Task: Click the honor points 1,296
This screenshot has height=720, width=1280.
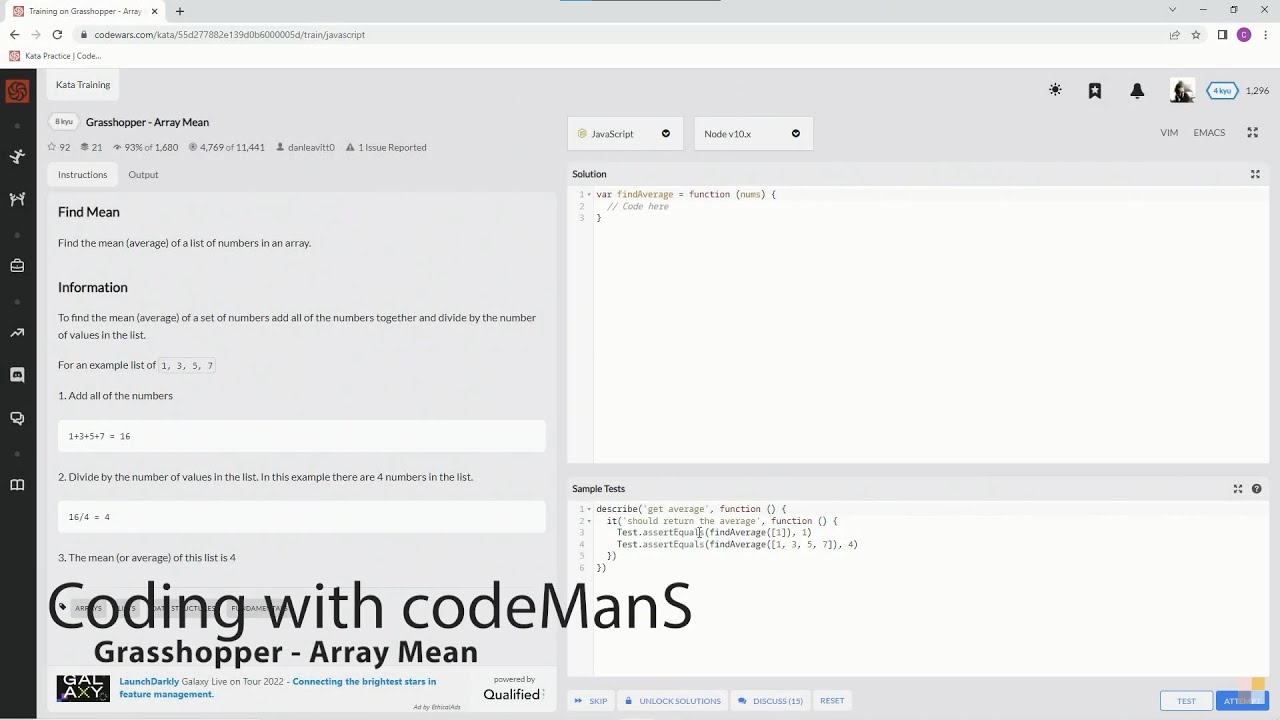Action: click(1257, 91)
